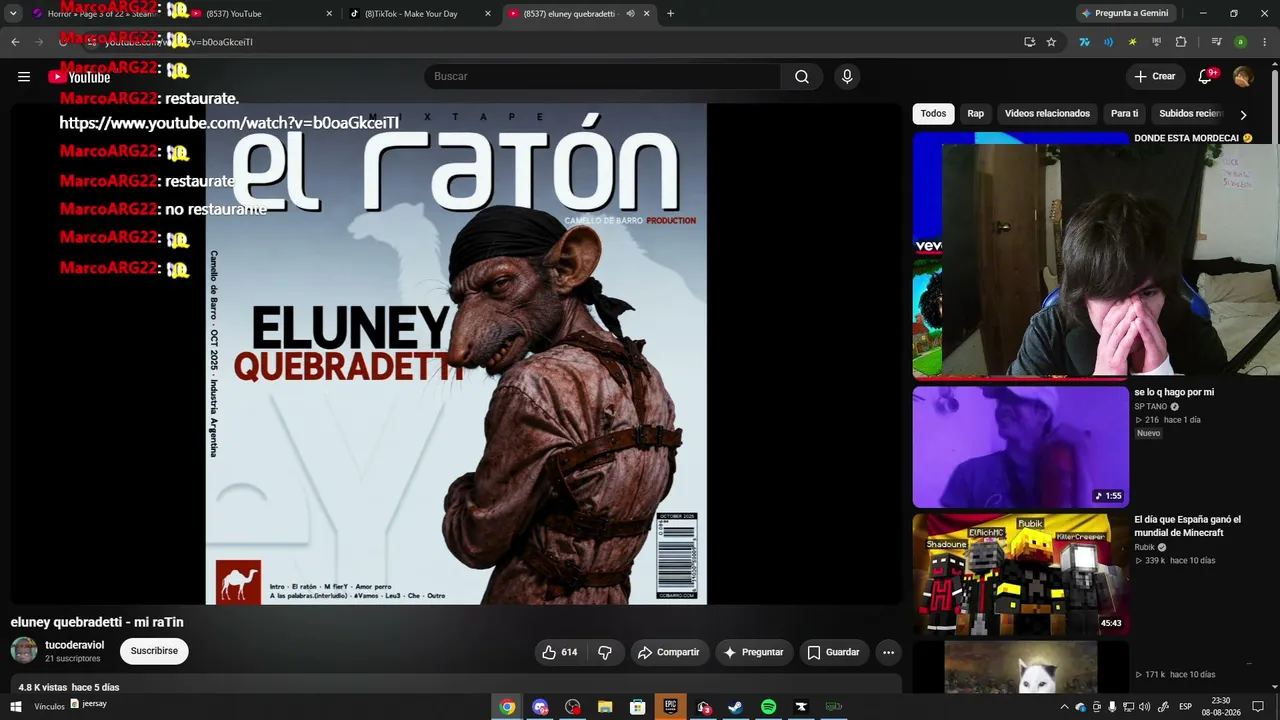Click the YouTube search magnifier button
Screen dimensions: 1280x720
[802, 77]
